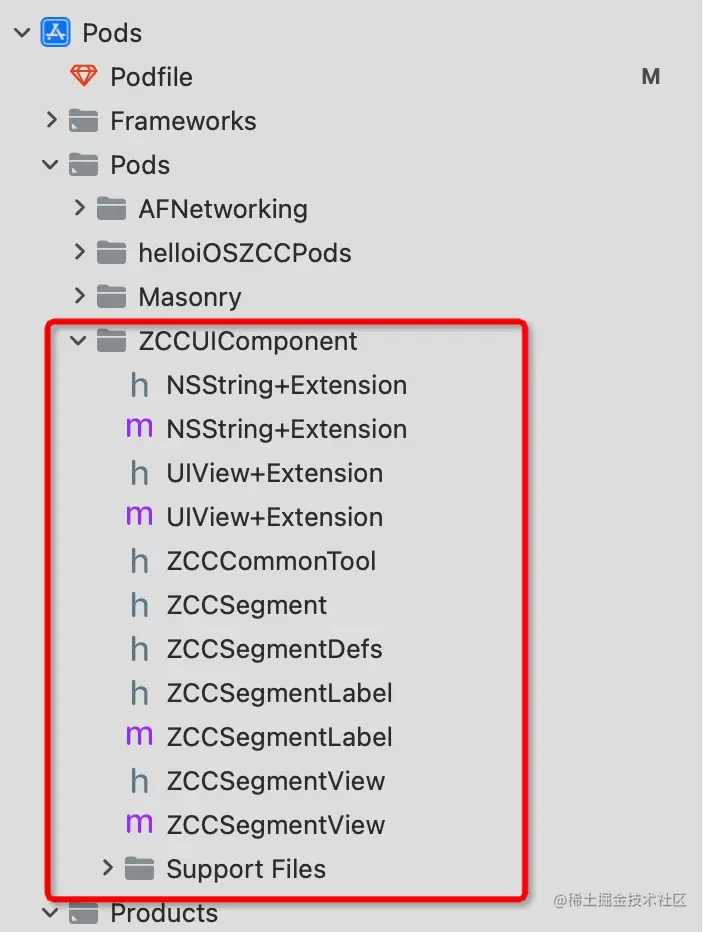Click the ZCCSegmentLabel implementation 'm' icon
Image resolution: width=710 pixels, height=932 pixels.
click(140, 737)
